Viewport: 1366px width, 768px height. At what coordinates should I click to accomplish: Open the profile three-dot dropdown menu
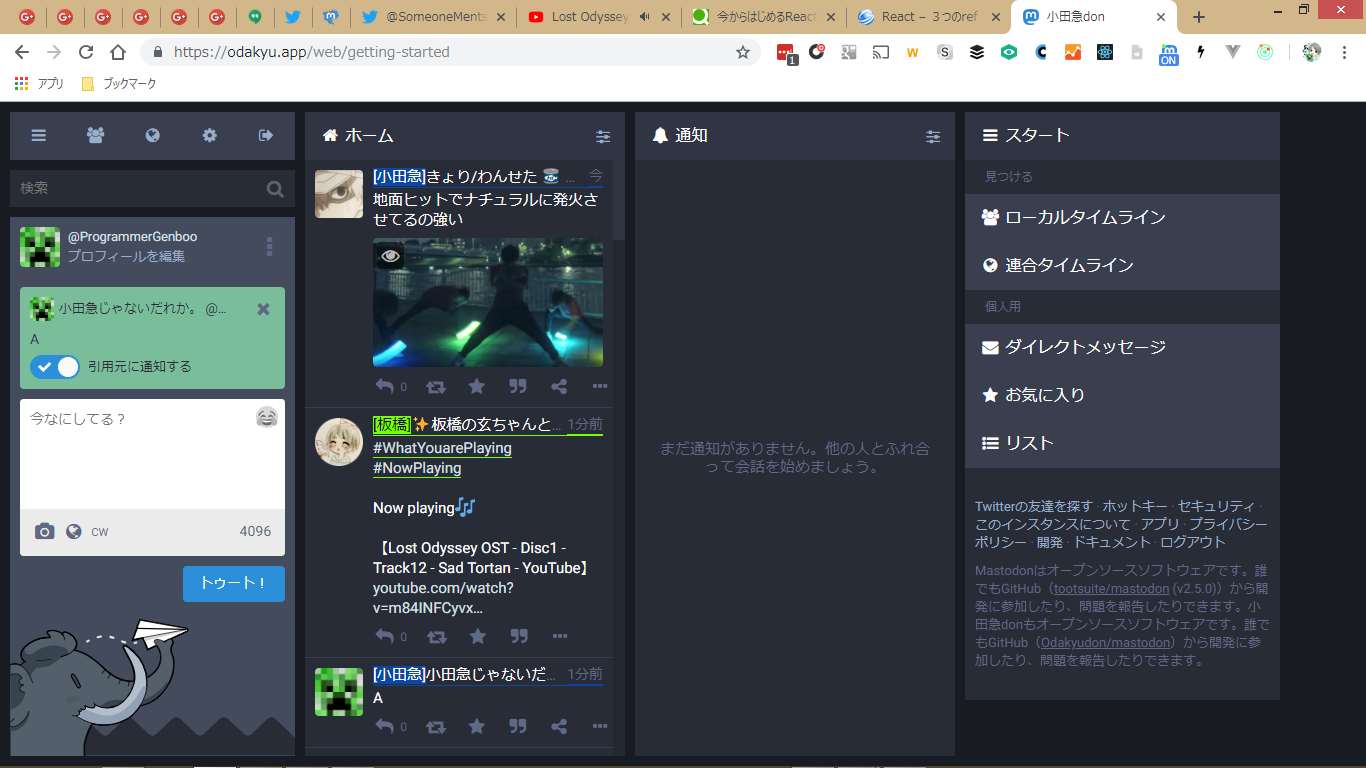[x=269, y=247]
